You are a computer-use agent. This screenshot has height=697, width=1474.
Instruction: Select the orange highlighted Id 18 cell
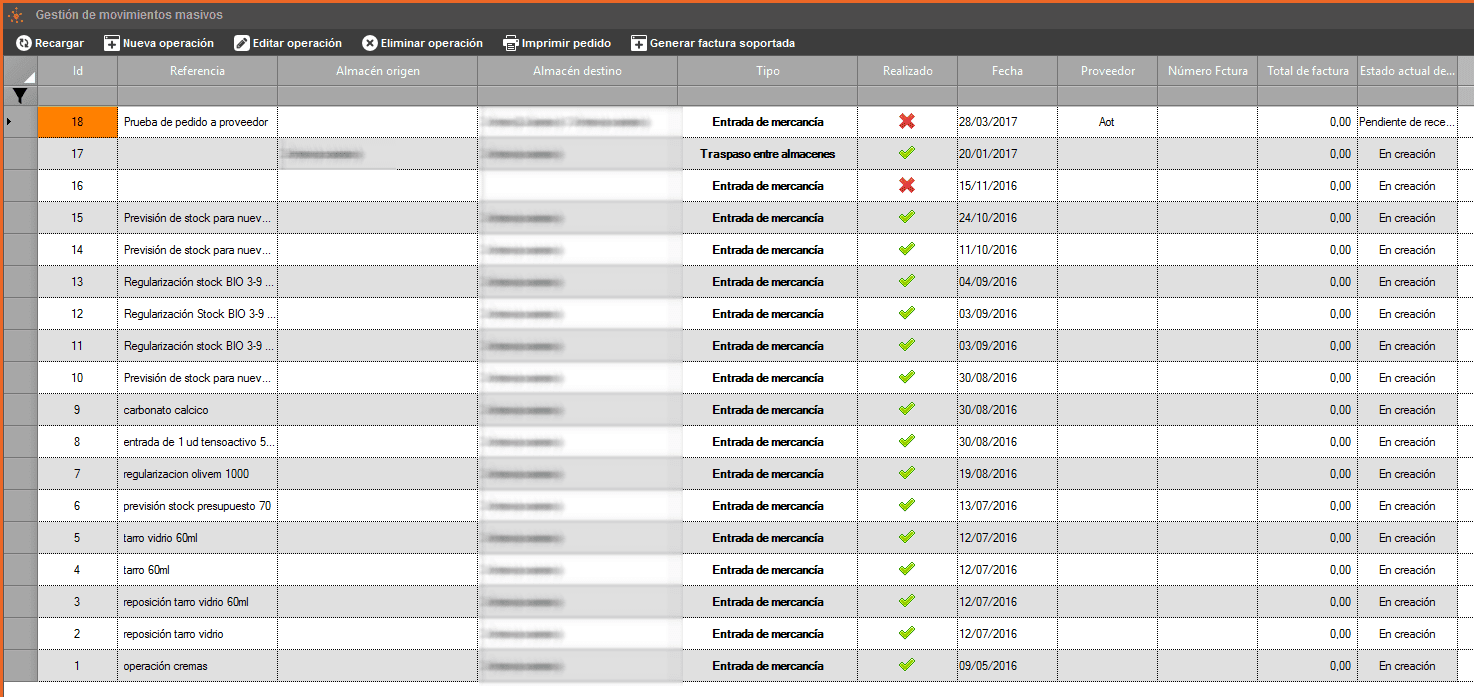point(77,121)
